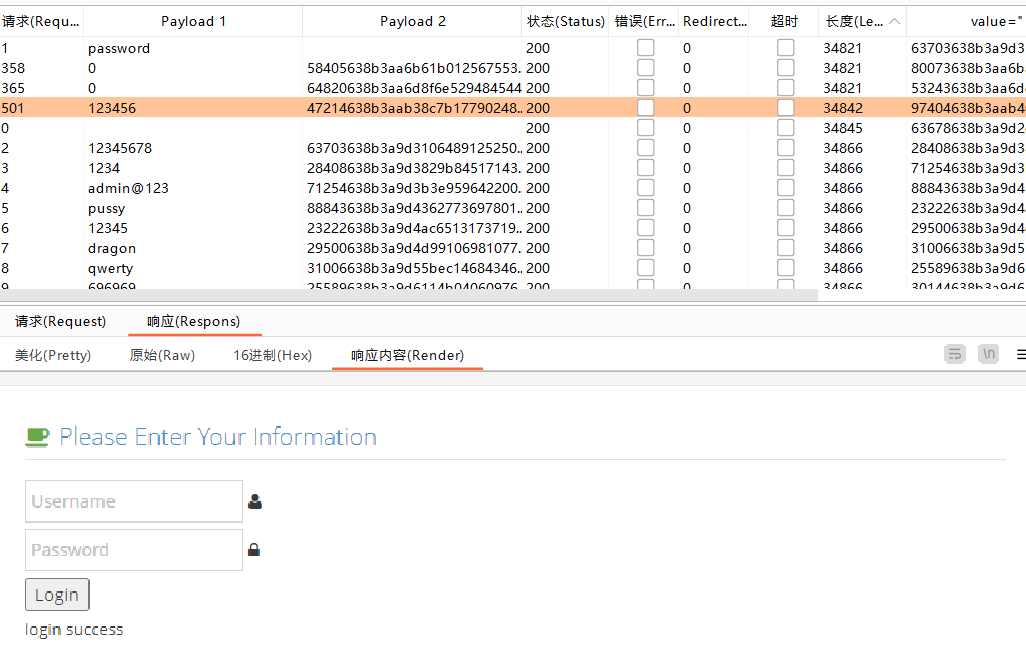Click the lock icon beside Password field
1026x648 pixels.
pyautogui.click(x=254, y=550)
